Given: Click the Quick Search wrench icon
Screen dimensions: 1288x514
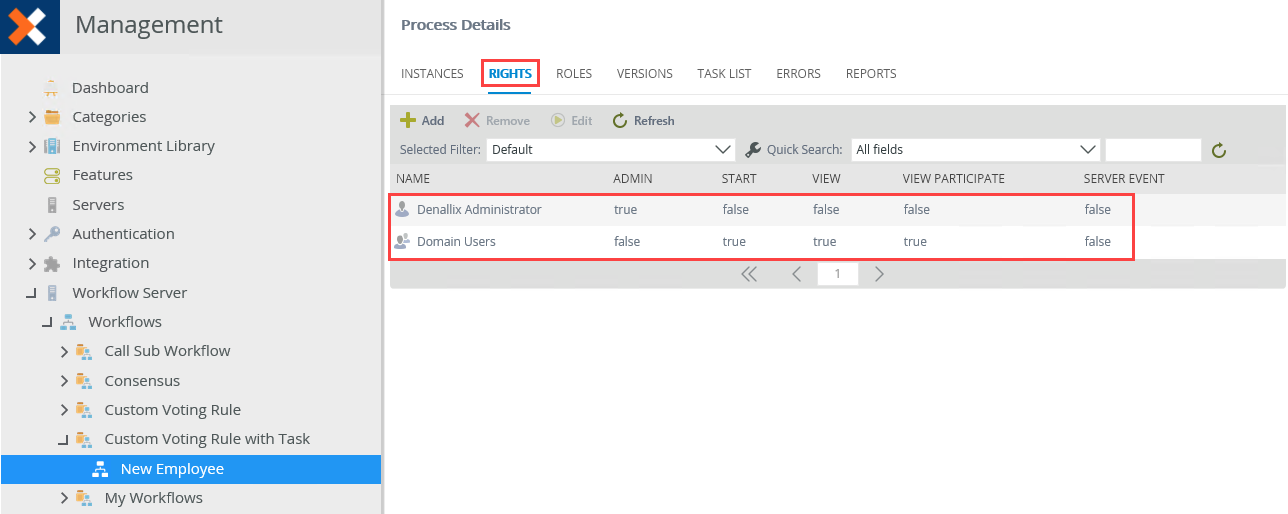Looking at the screenshot, I should [754, 149].
